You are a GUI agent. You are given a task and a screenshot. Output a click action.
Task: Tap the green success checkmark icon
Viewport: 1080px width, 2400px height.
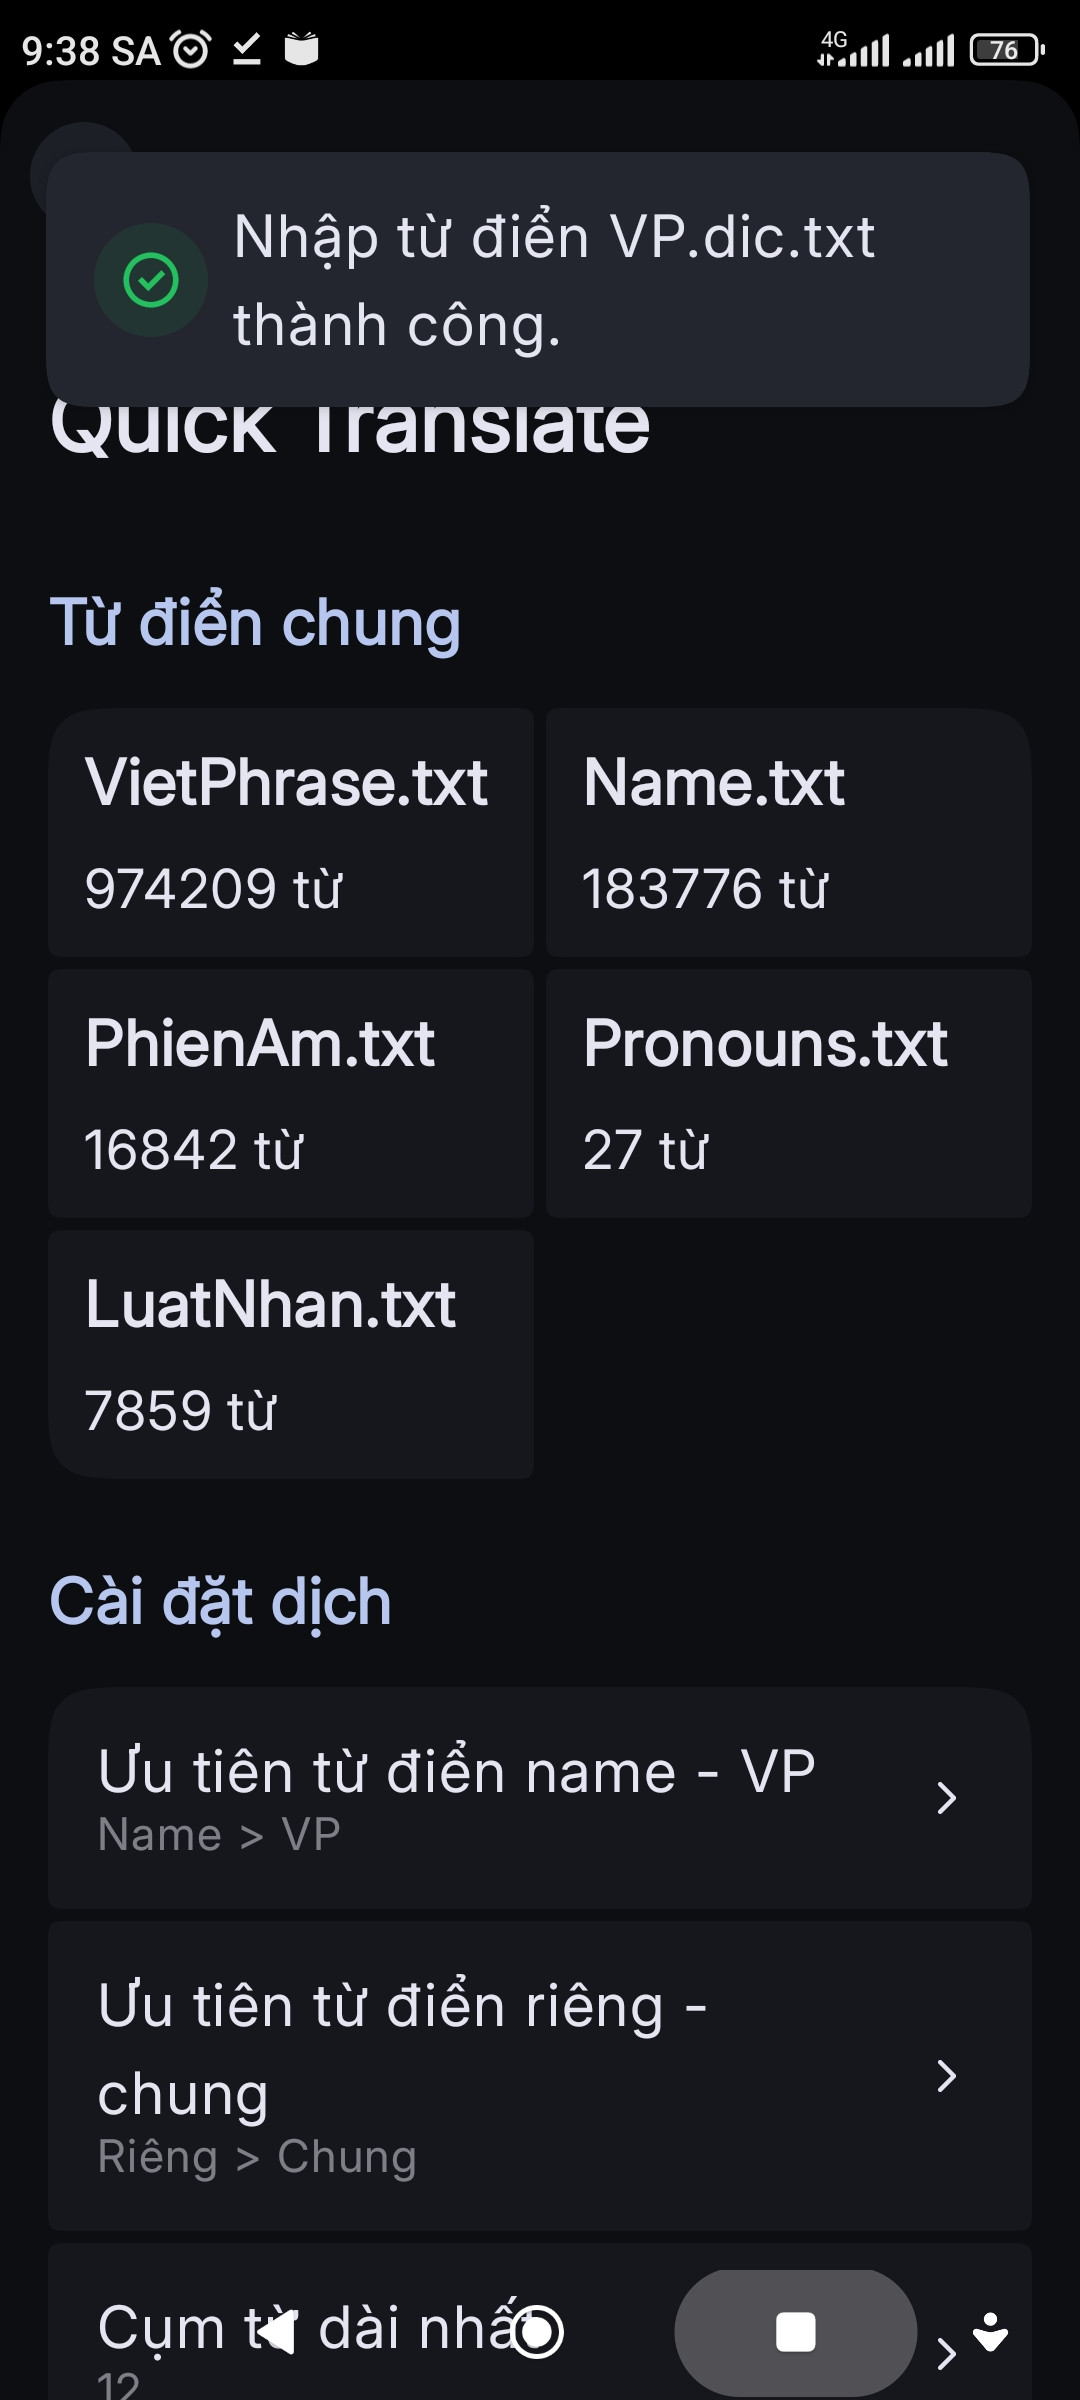[x=151, y=280]
